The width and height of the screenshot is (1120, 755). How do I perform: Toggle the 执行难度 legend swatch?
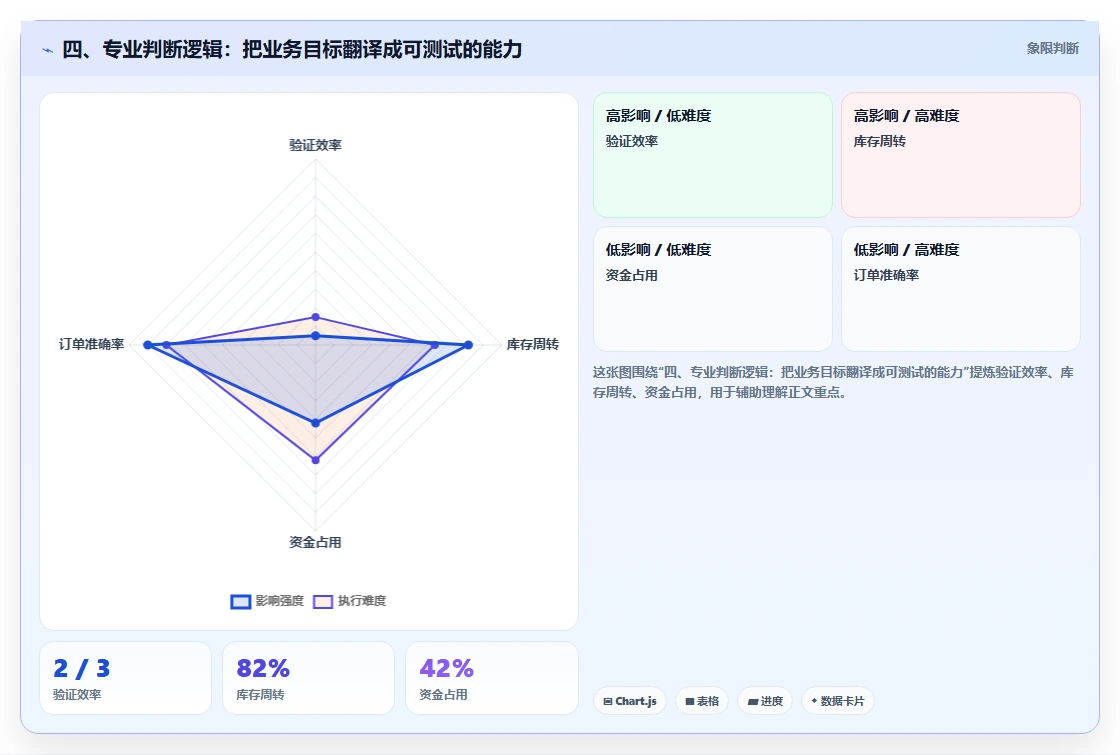[323, 601]
